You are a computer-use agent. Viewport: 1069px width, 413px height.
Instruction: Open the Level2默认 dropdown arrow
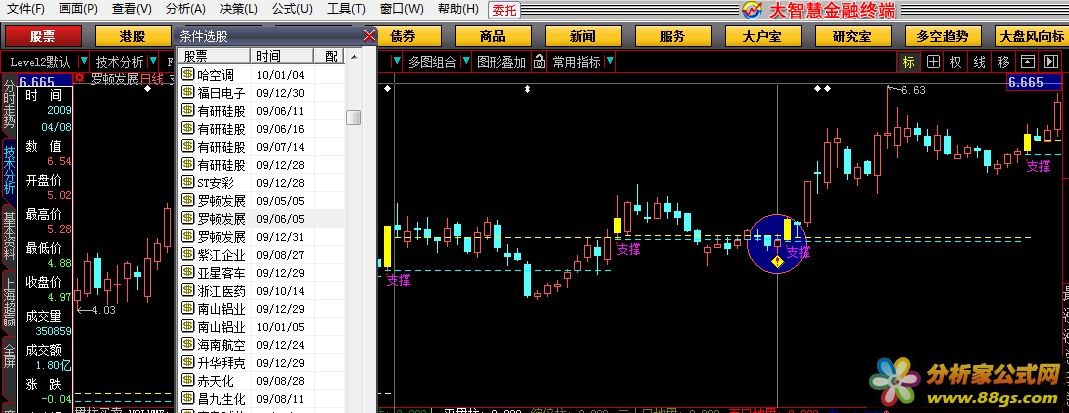click(x=83, y=62)
